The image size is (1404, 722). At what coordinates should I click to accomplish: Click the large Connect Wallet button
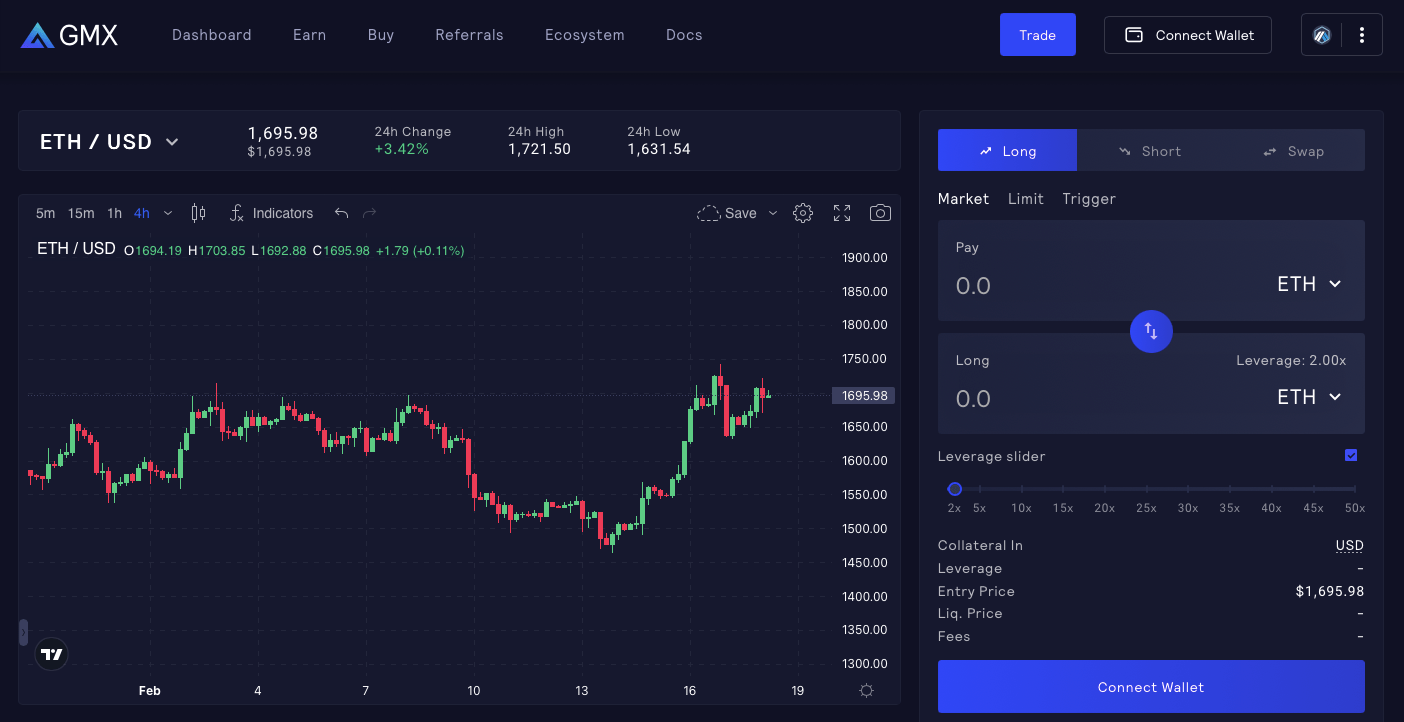(x=1151, y=687)
